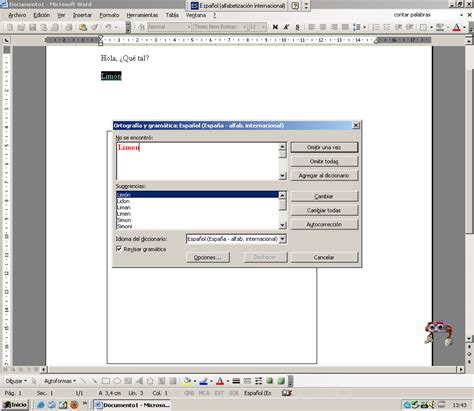Create a new blank document

pos(10,27)
